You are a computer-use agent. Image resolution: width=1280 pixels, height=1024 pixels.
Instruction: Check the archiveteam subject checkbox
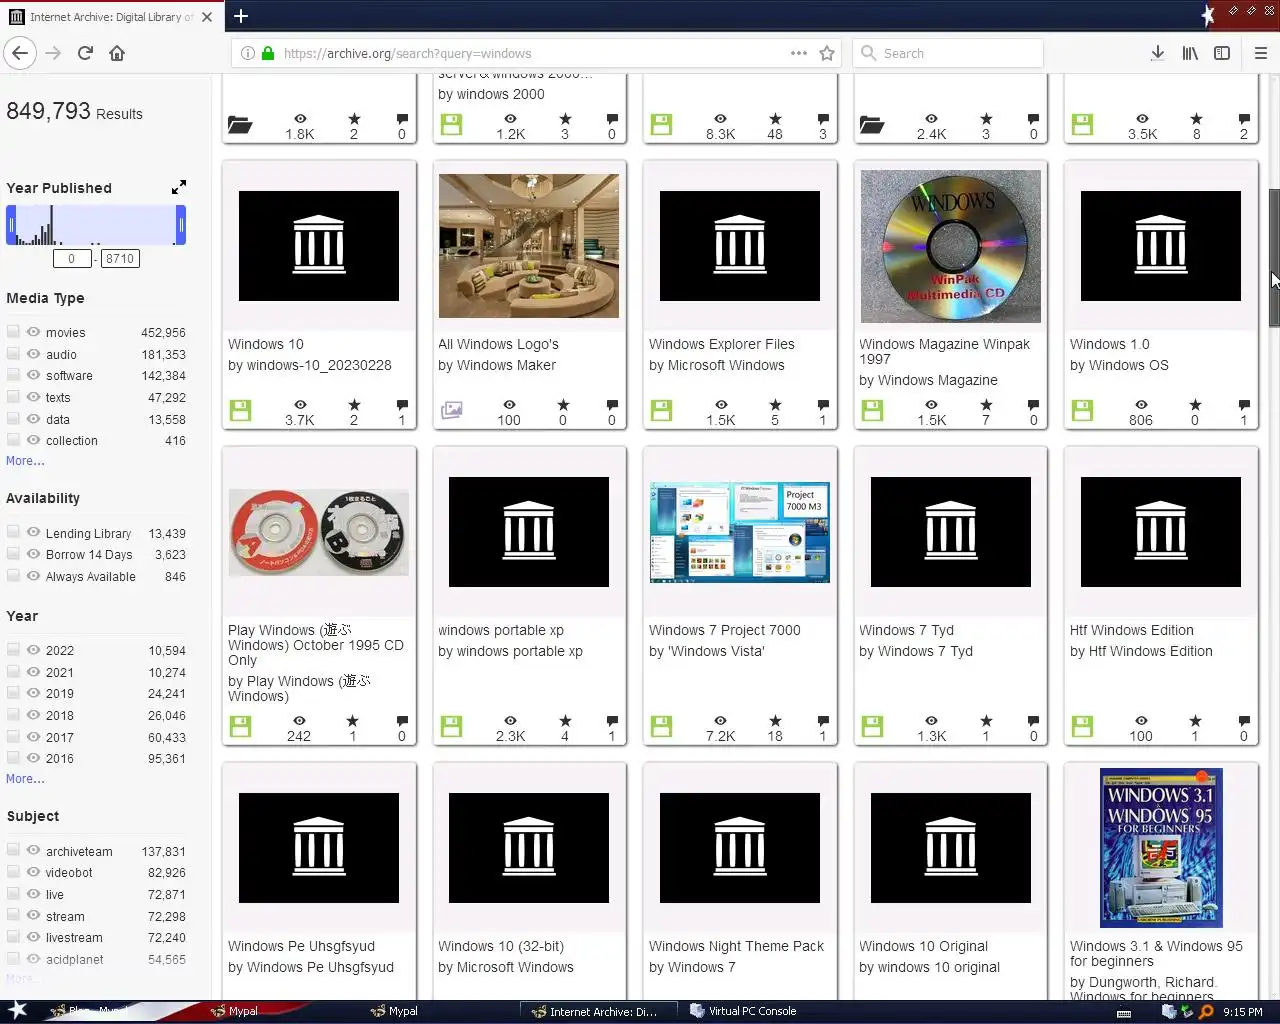tap(13, 850)
